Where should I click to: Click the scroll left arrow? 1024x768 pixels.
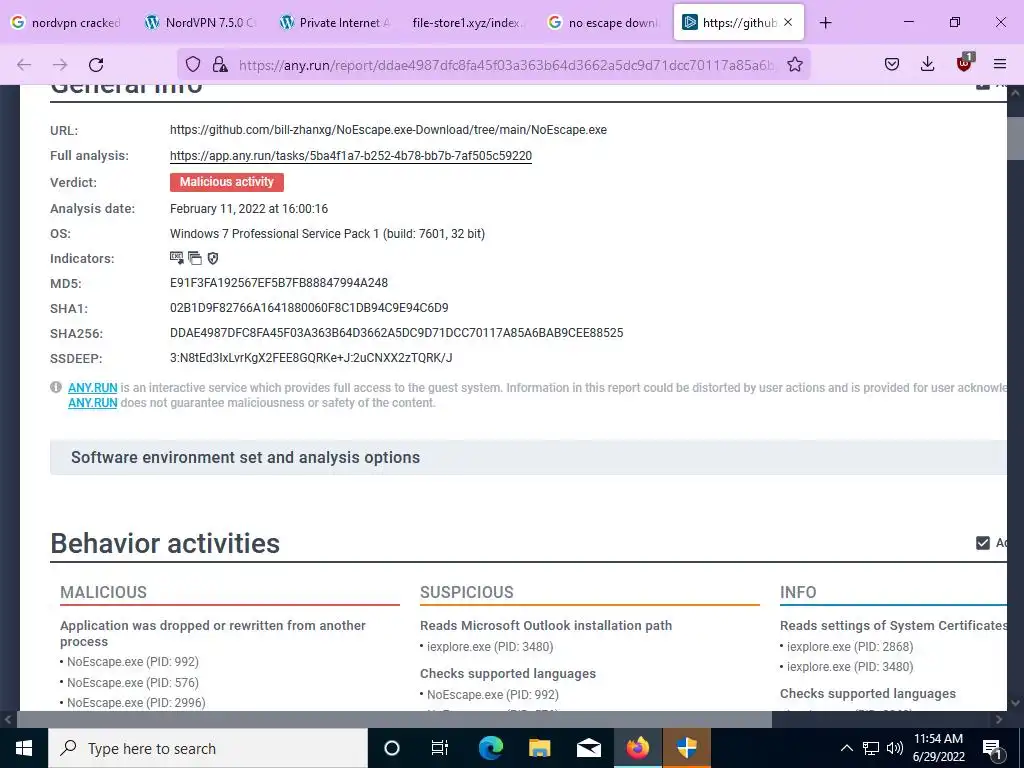(8, 719)
